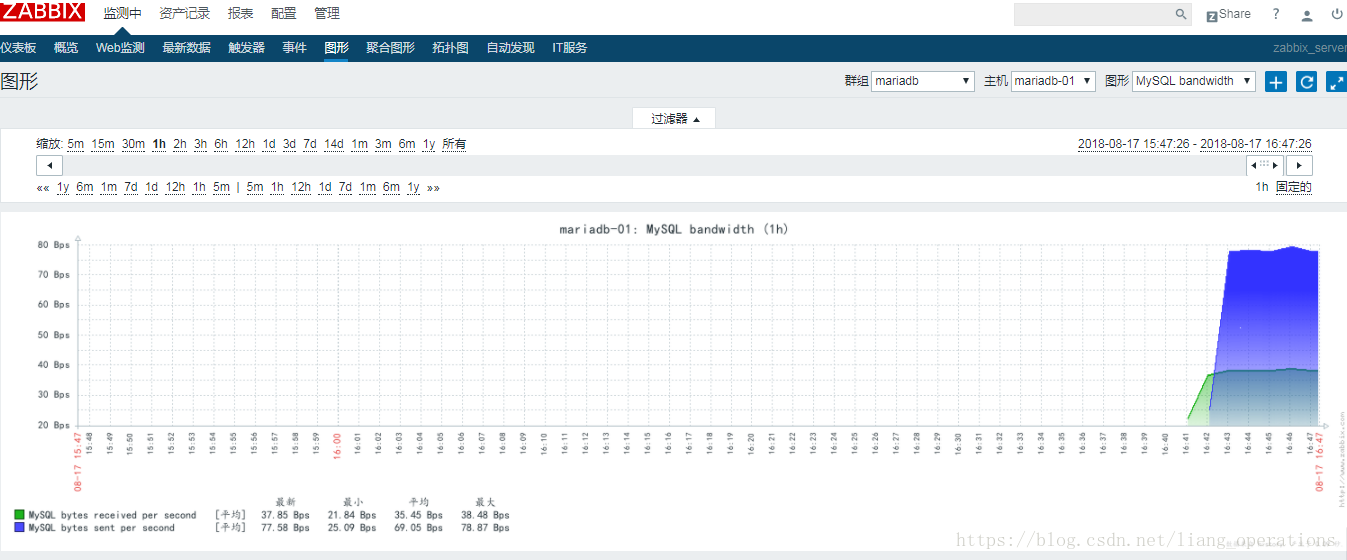Open the 监测中 main menu
This screenshot has height=560, width=1347.
pos(123,14)
